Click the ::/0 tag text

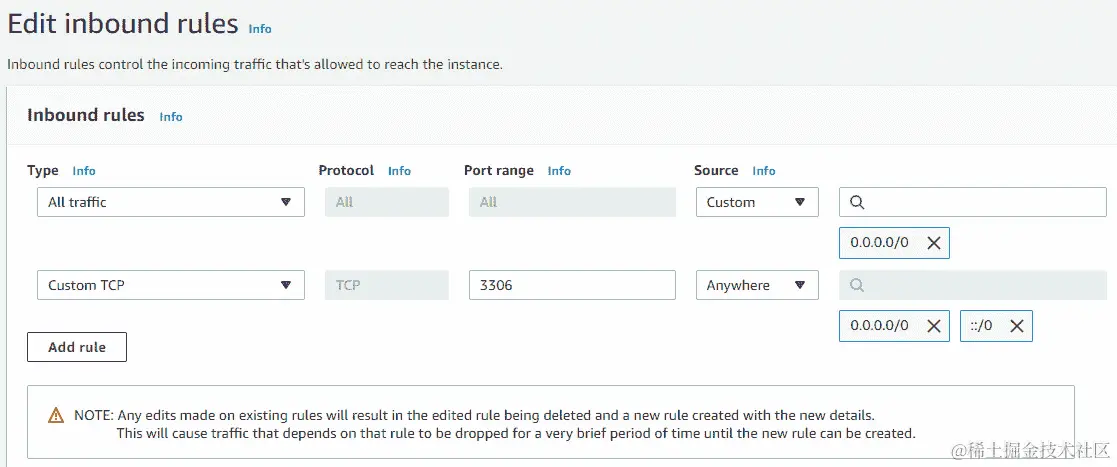(982, 326)
